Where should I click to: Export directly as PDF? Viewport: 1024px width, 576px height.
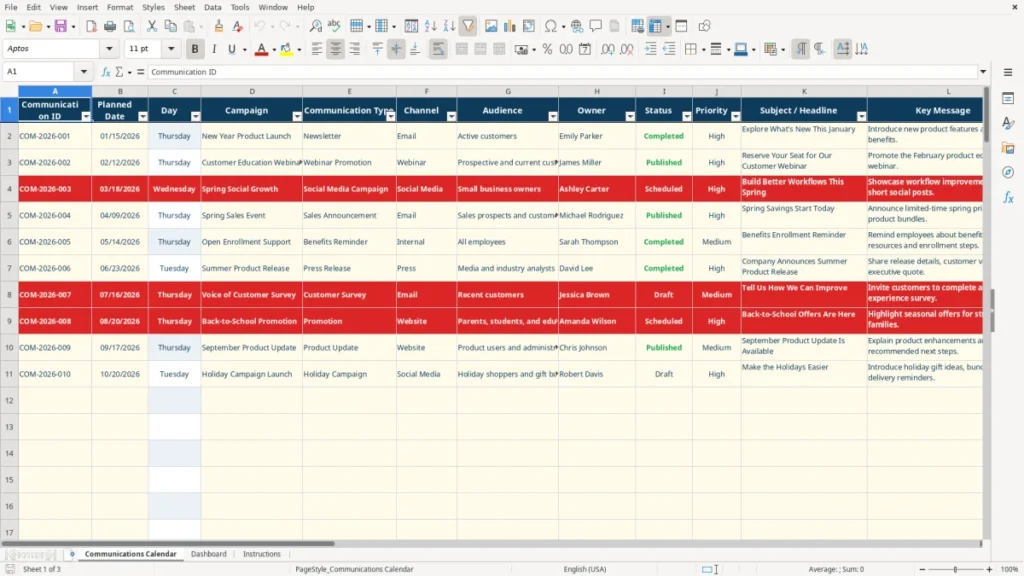point(91,26)
